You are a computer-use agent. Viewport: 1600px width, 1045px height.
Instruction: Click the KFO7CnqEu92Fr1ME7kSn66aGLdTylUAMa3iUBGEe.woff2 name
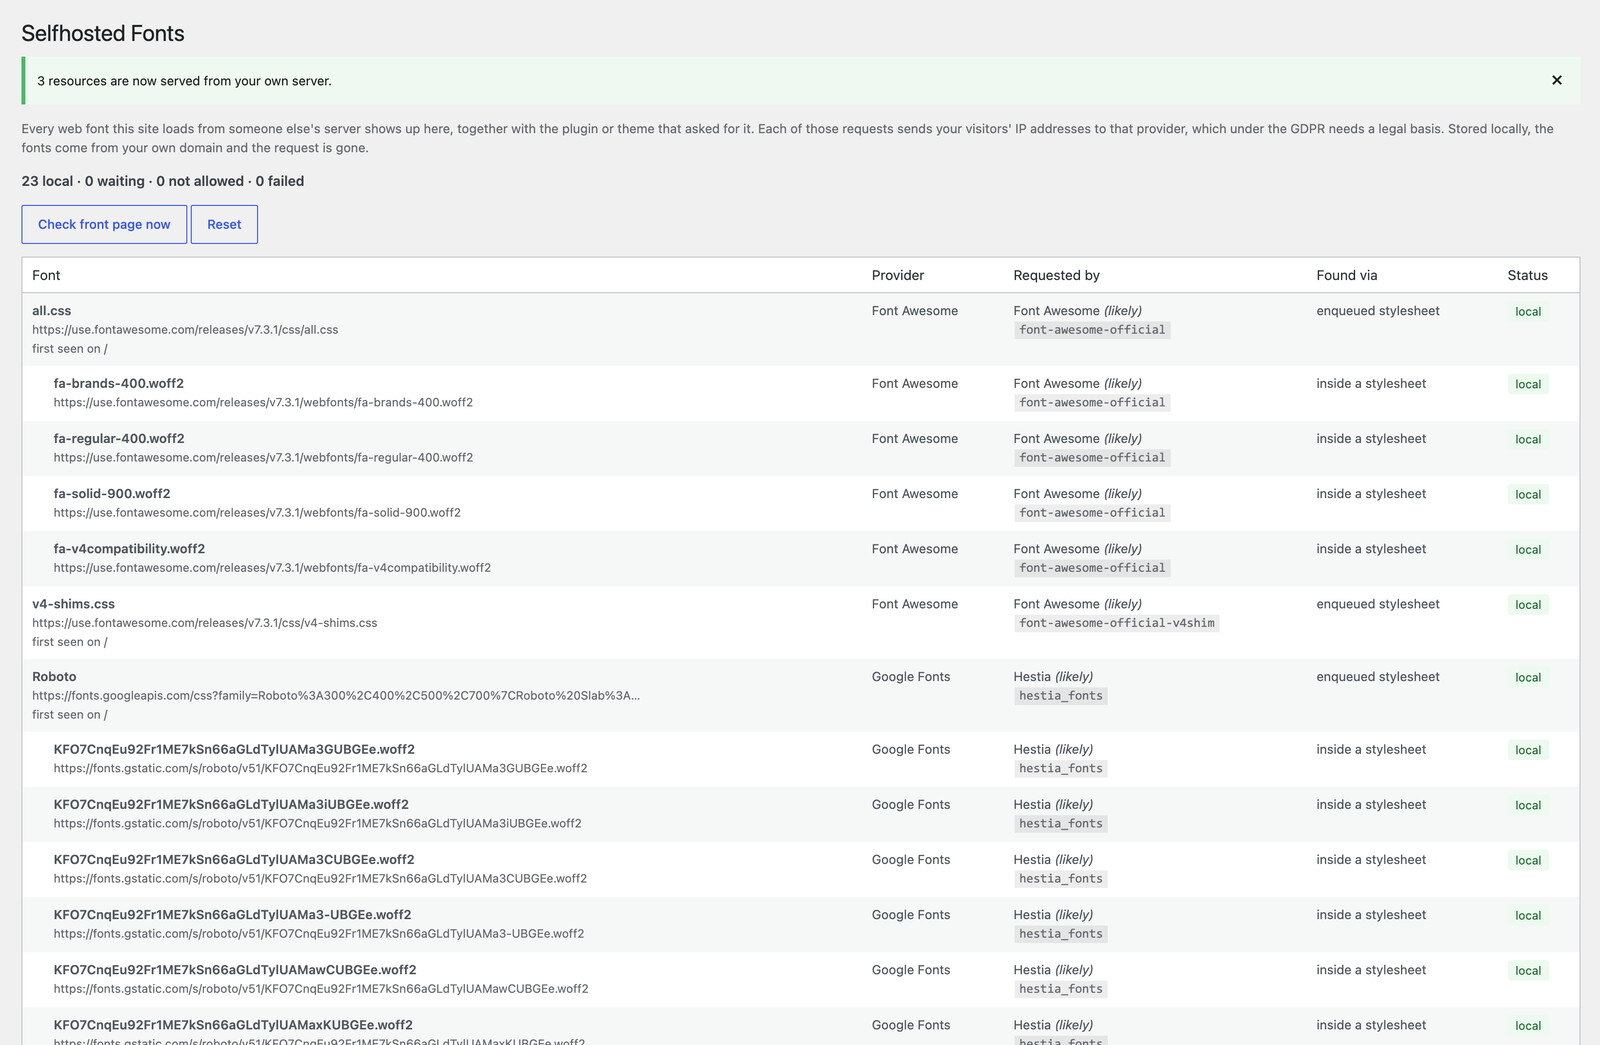tap(231, 805)
